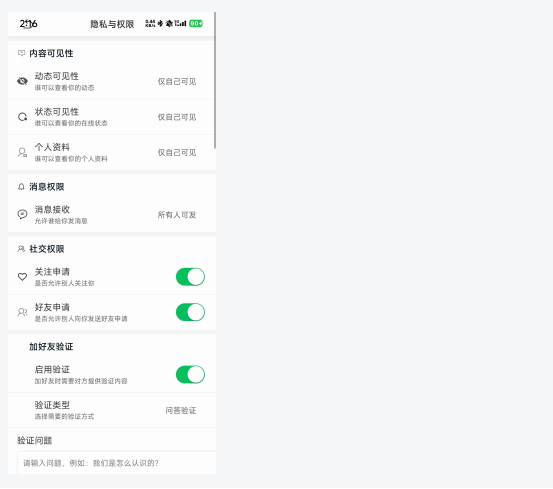The image size is (553, 489).
Task: Click the 消息接收 row label
Action: pos(52,209)
